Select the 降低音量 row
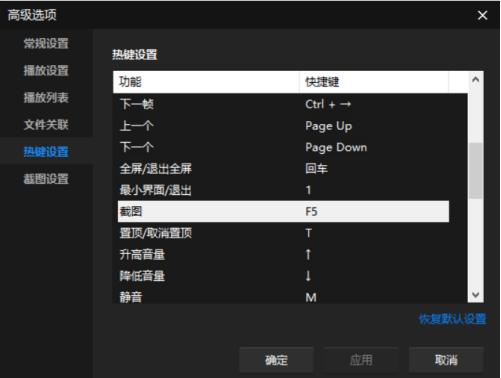Image resolution: width=501 pixels, height=378 pixels. 283,276
